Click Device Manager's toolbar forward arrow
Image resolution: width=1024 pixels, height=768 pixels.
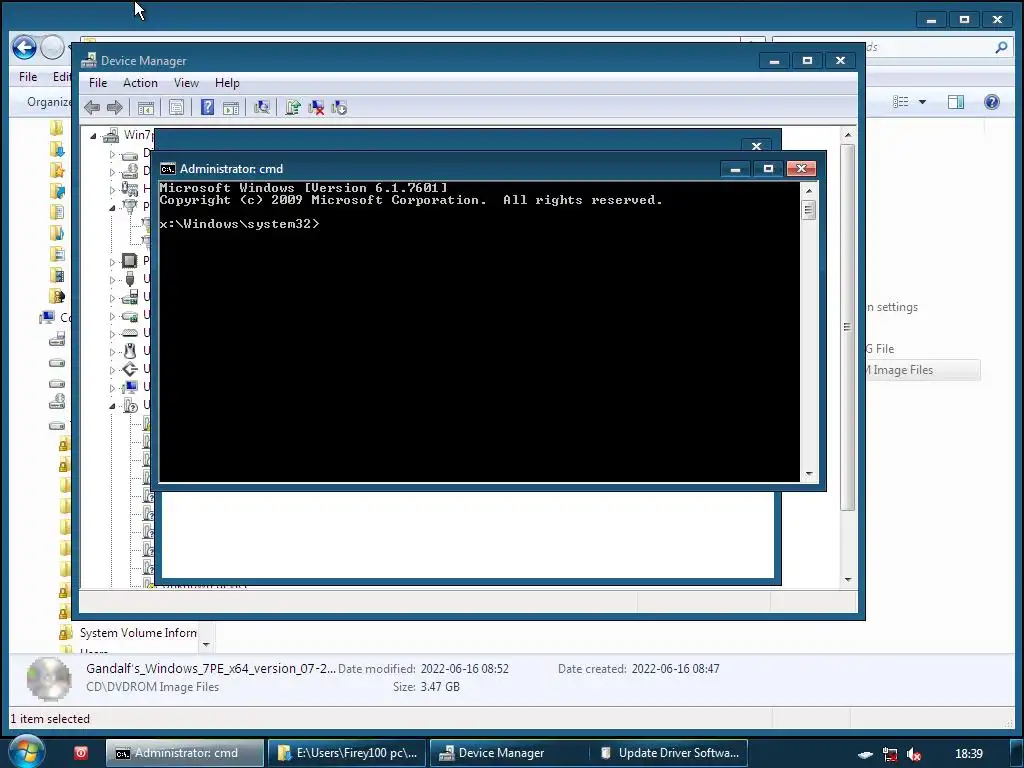coord(115,108)
